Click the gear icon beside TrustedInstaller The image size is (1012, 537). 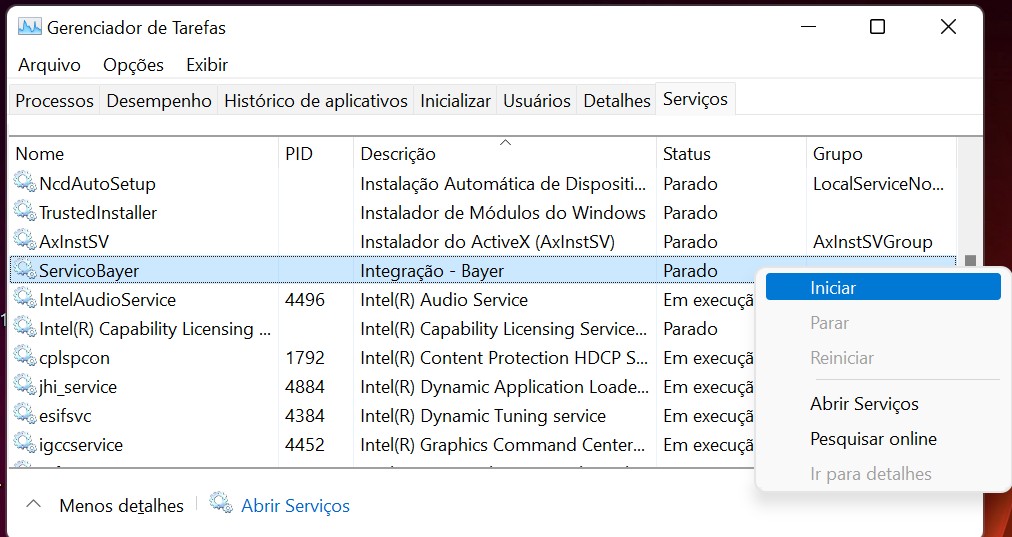click(25, 212)
